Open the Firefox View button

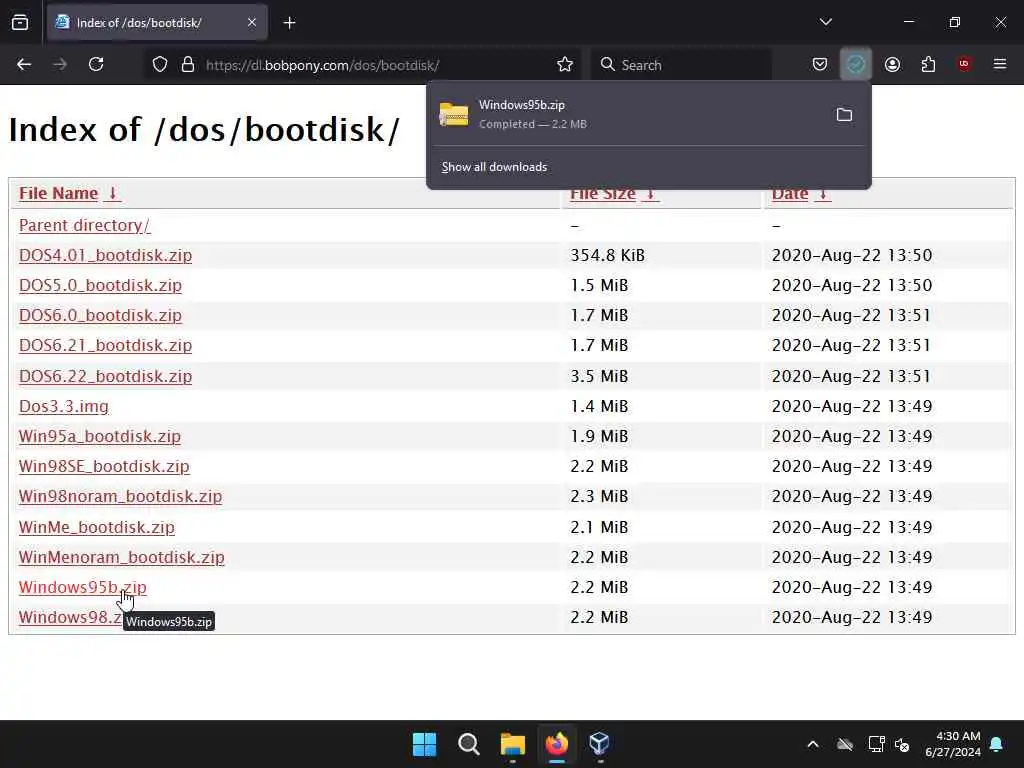tap(20, 23)
